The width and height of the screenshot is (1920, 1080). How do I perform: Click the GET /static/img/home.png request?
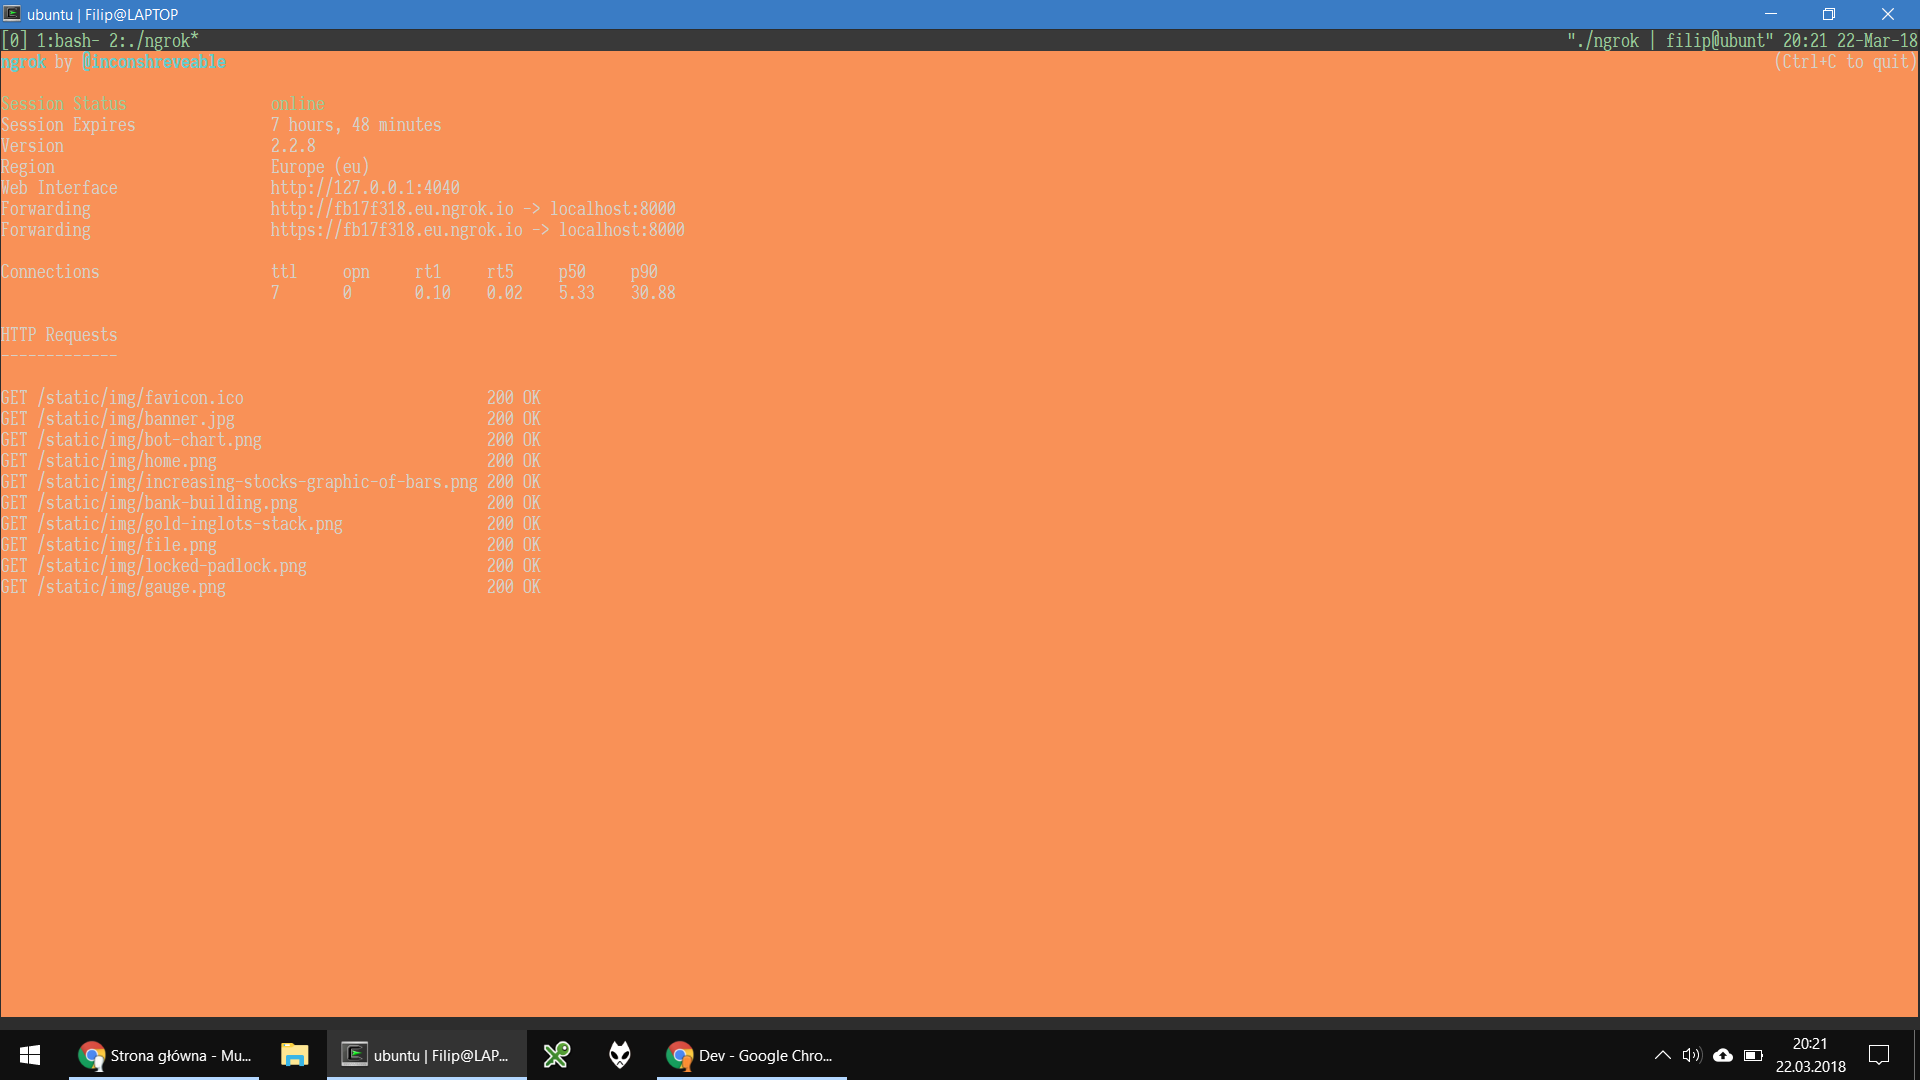pyautogui.click(x=271, y=461)
